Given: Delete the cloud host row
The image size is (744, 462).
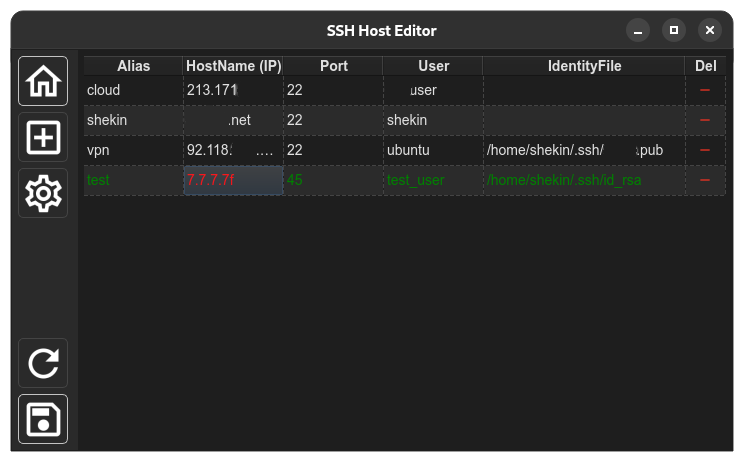Looking at the screenshot, I should coord(705,90).
